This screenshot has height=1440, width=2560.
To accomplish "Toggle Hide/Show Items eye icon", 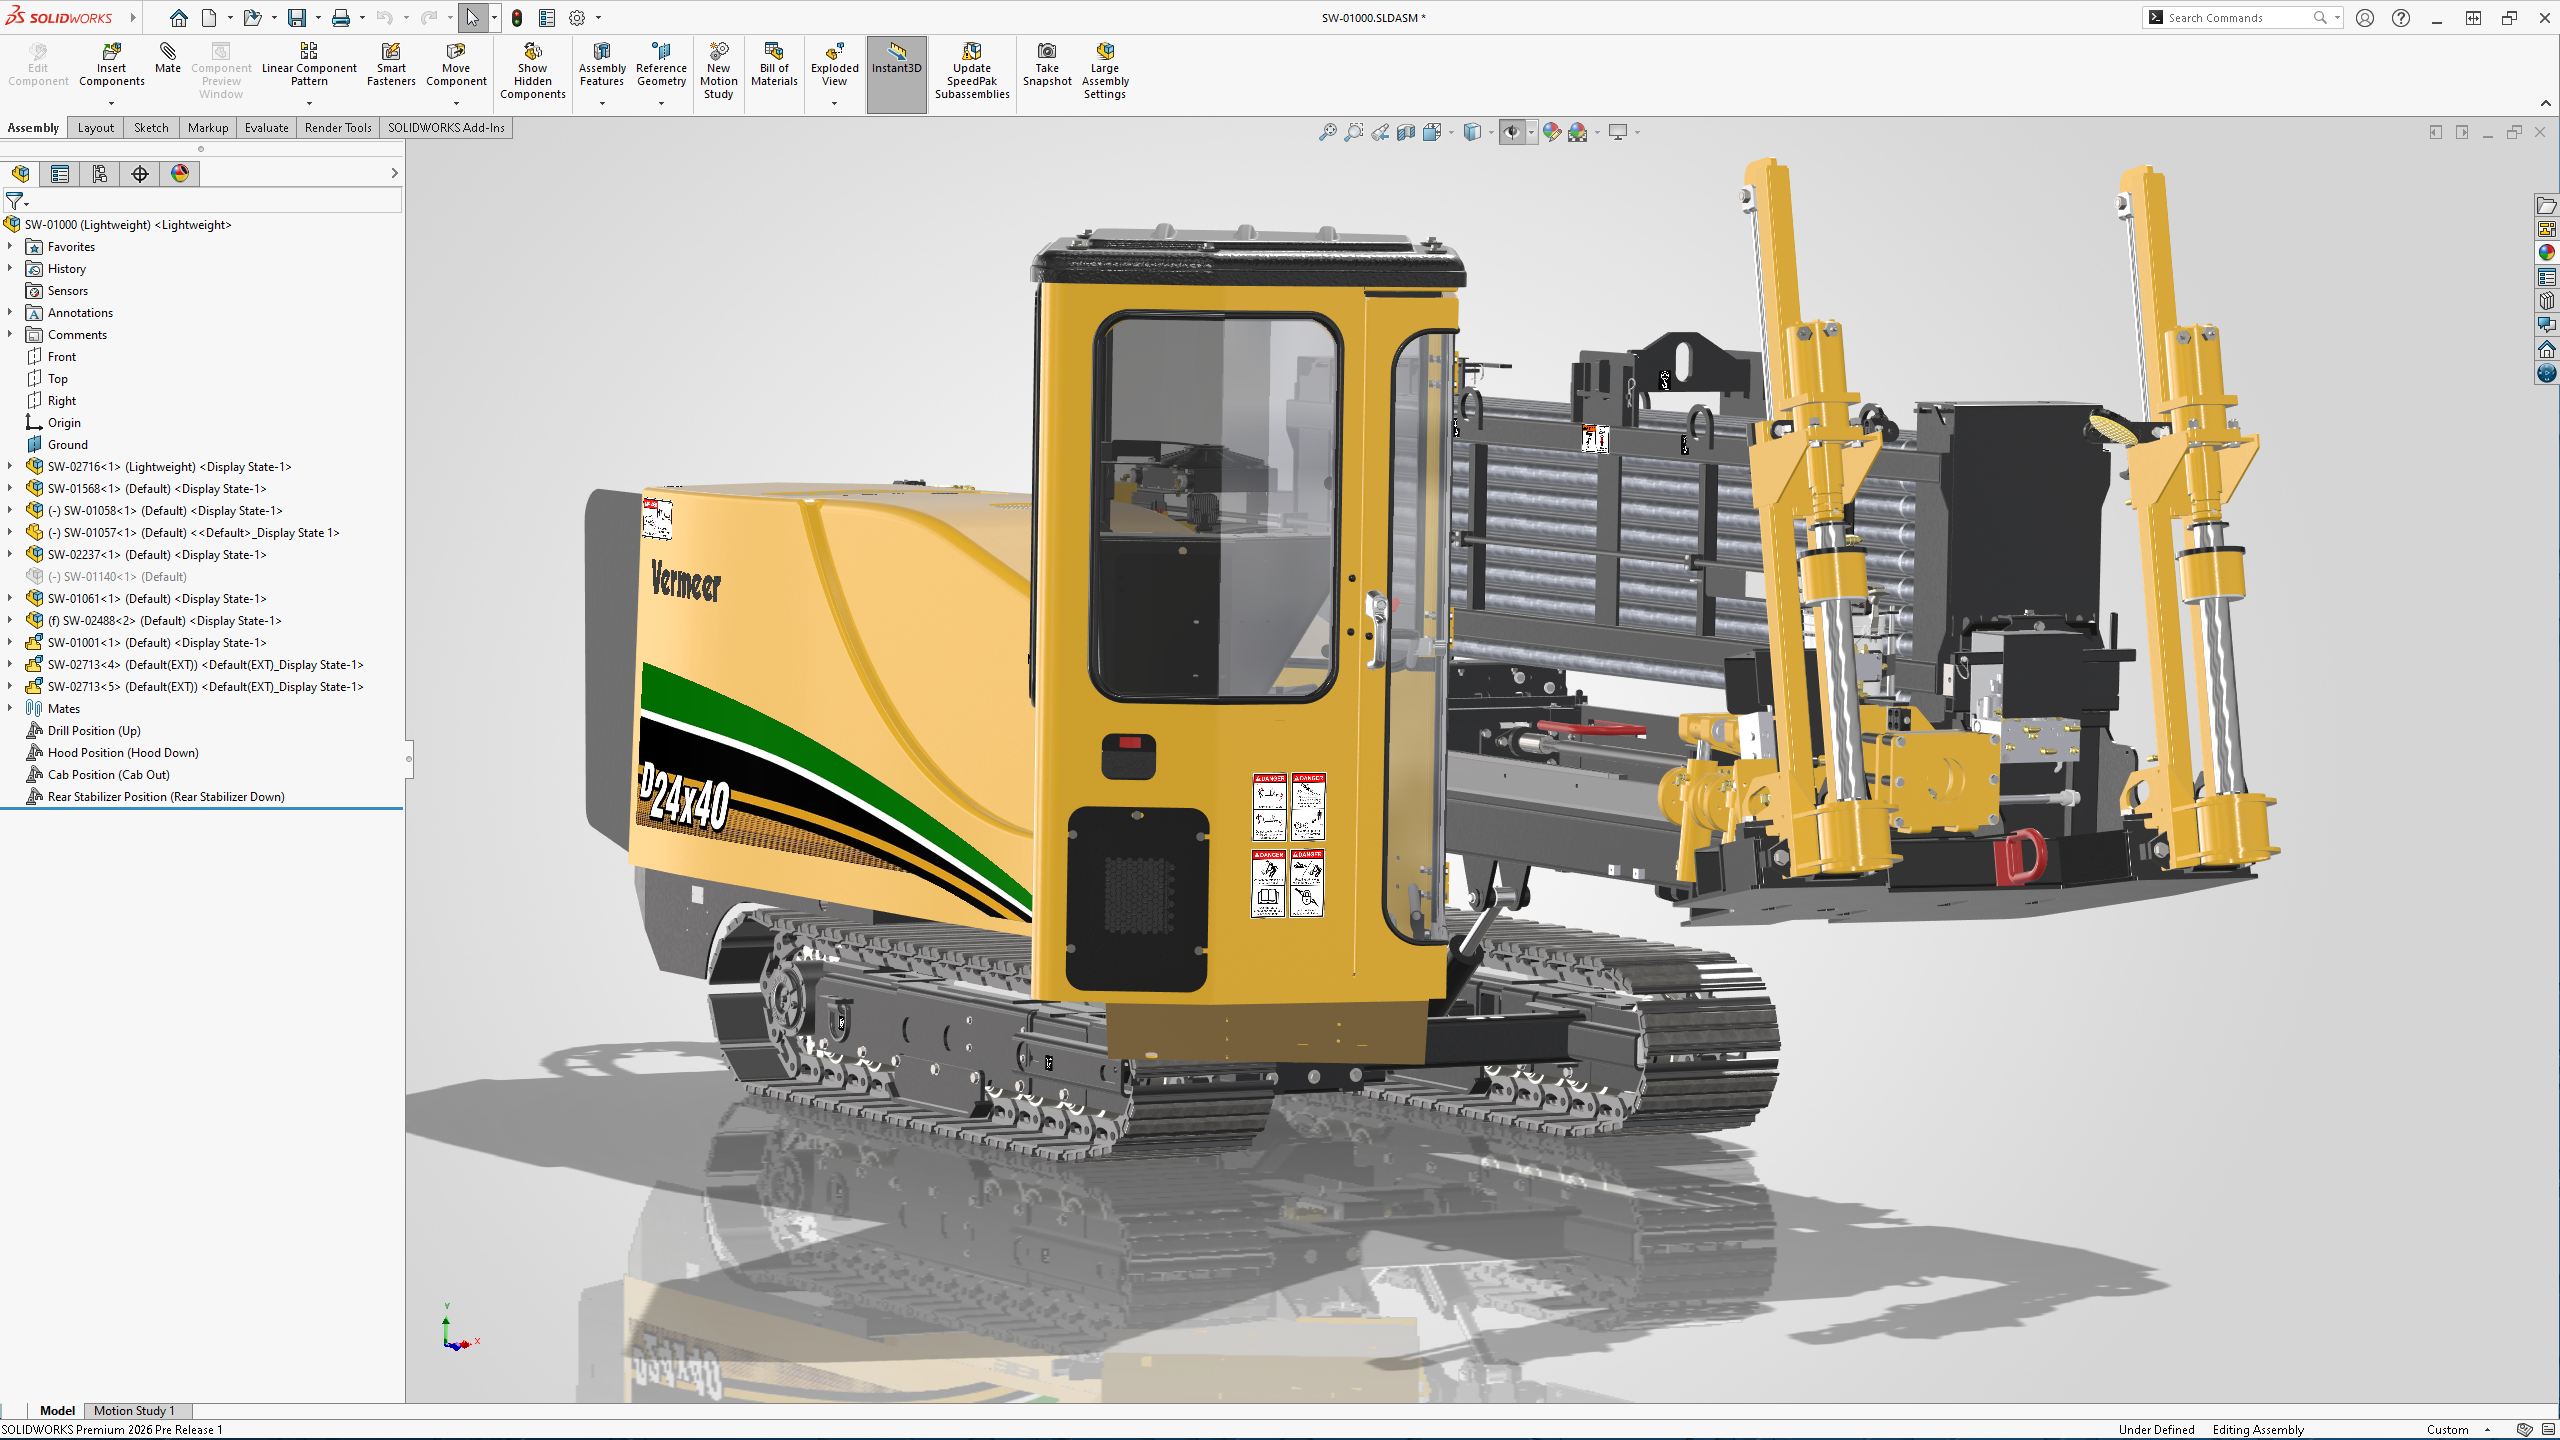I will pos(1512,132).
